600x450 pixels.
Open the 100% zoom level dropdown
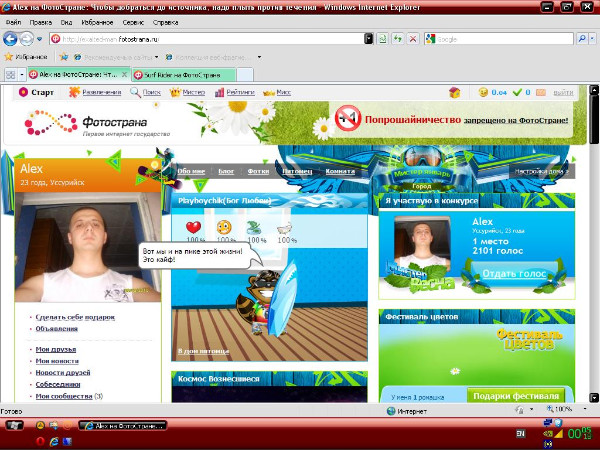585,409
